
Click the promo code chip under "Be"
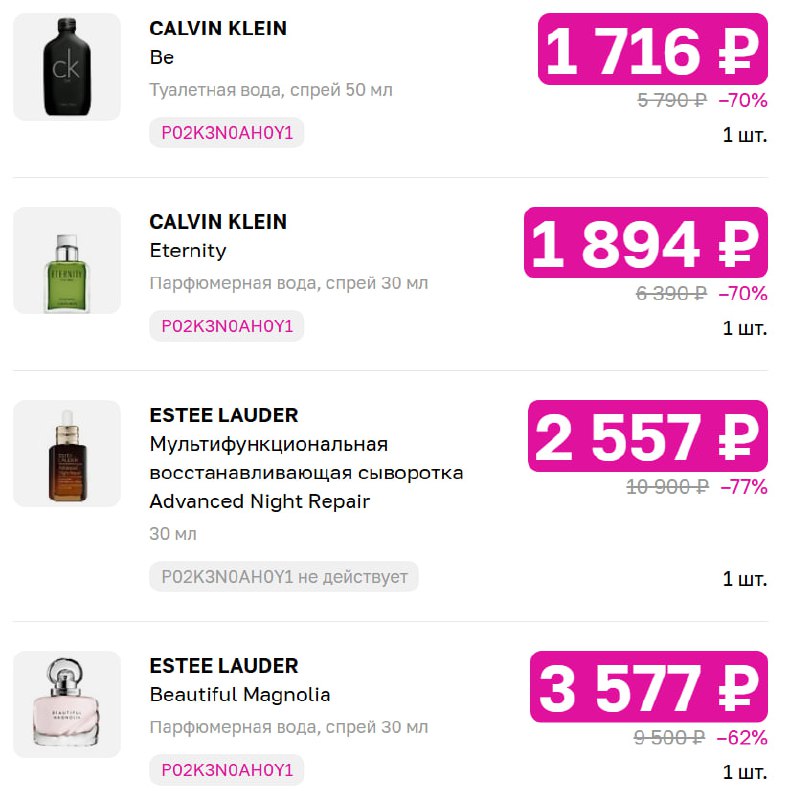click(x=227, y=132)
